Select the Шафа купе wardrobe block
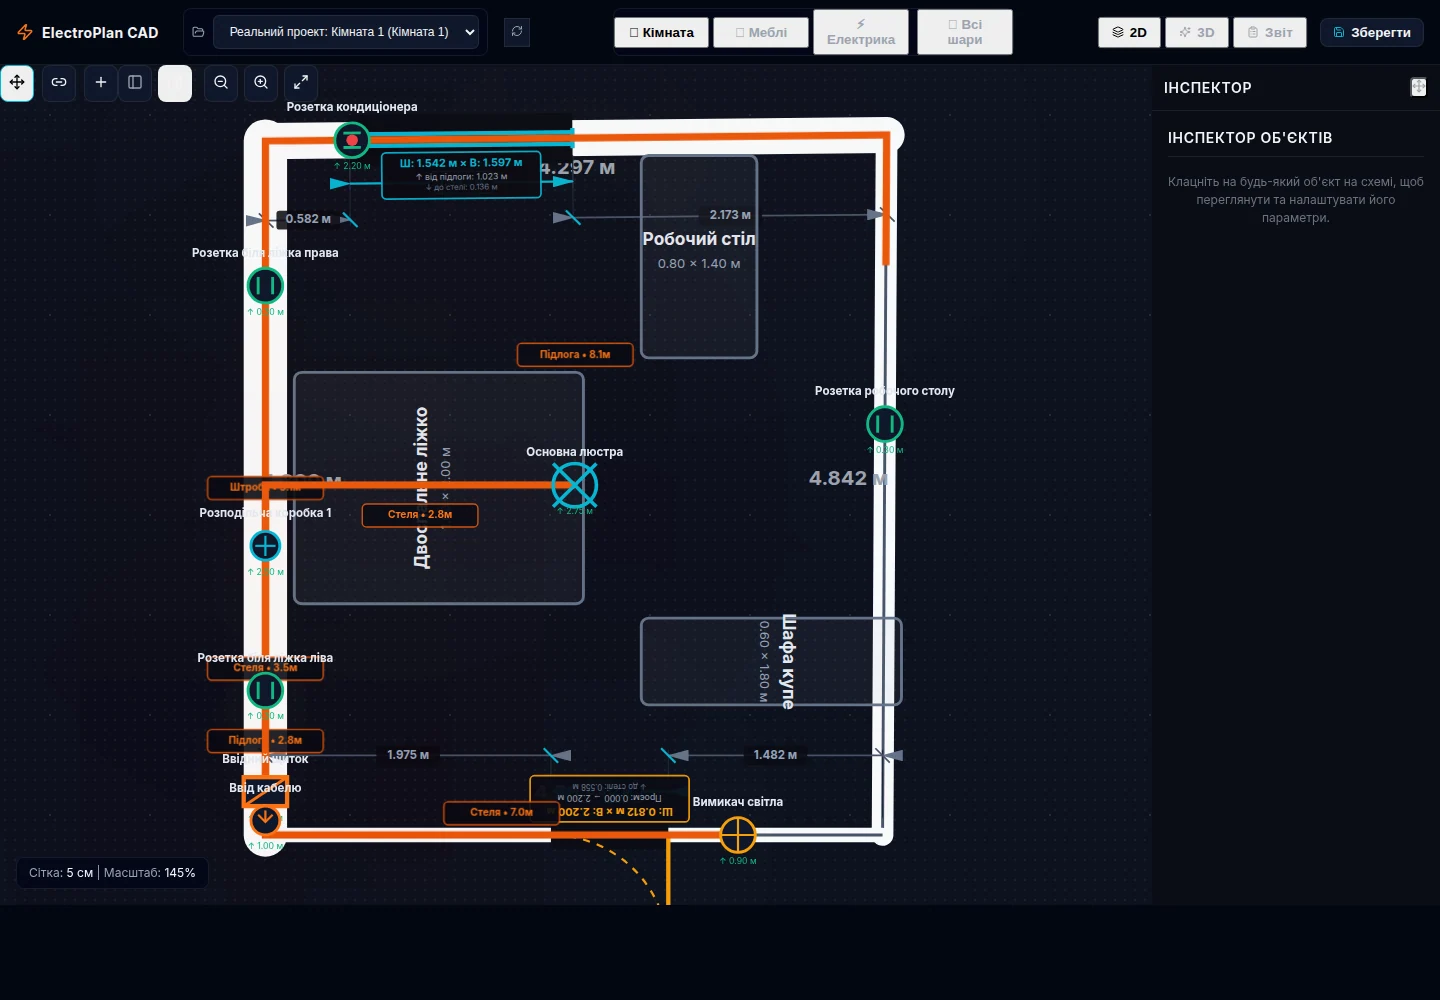The width and height of the screenshot is (1440, 1000). [771, 661]
